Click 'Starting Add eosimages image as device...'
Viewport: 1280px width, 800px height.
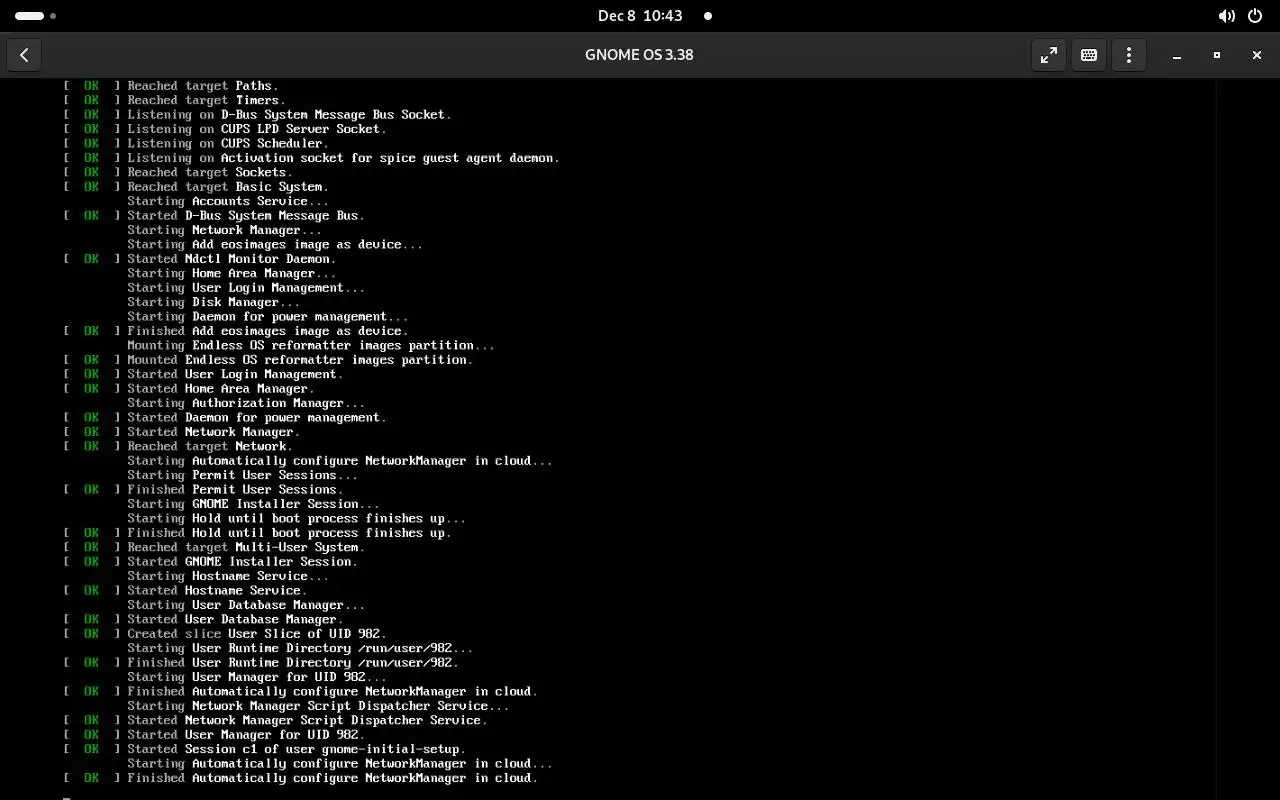275,244
